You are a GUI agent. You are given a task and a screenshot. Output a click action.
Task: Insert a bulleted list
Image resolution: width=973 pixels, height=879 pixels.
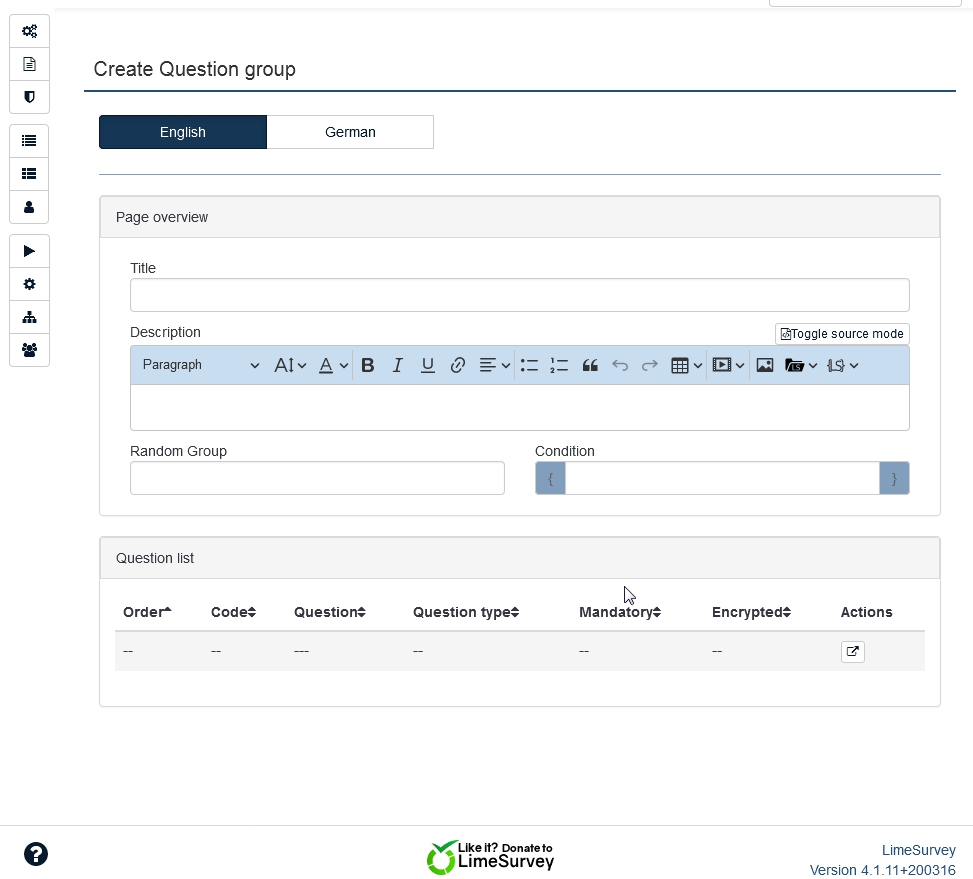pos(529,366)
